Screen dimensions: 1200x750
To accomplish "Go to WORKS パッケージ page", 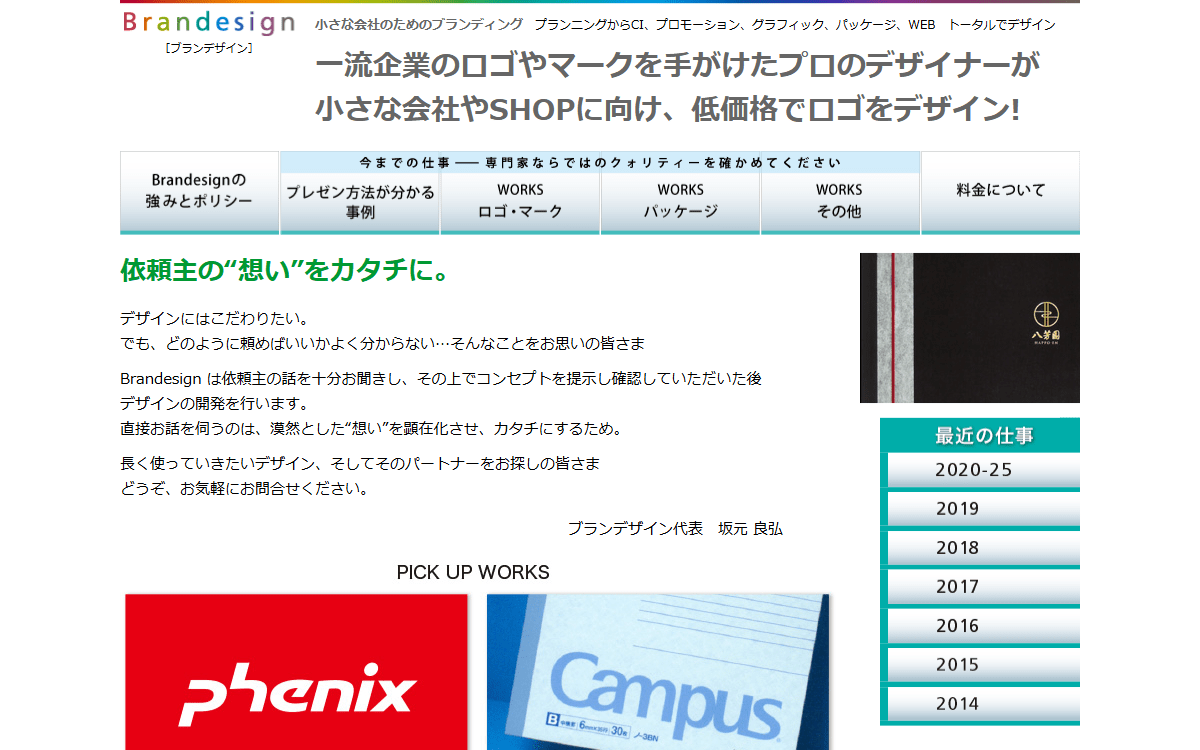I will pos(680,203).
